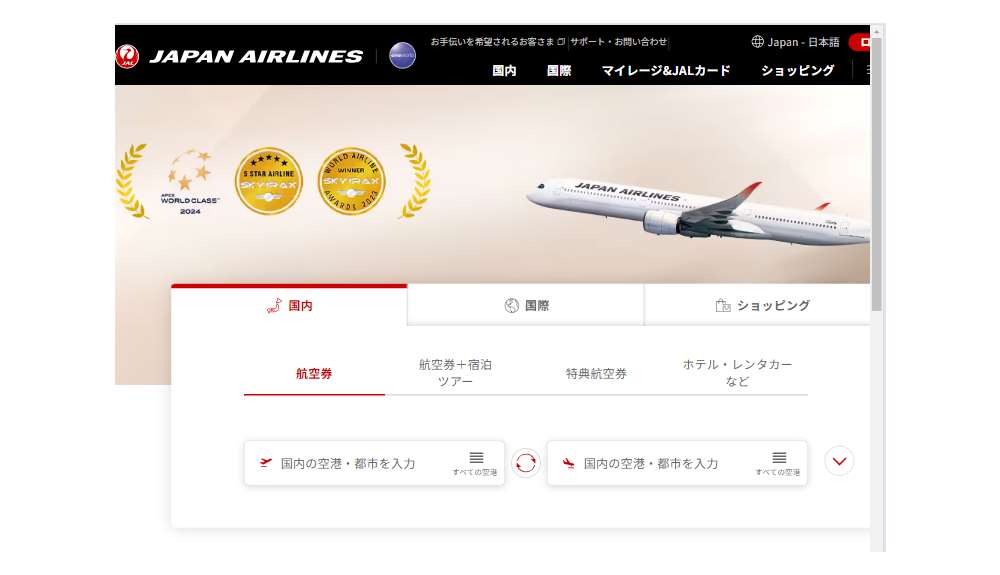
Task: Expand more search options with red chevron
Action: [839, 461]
